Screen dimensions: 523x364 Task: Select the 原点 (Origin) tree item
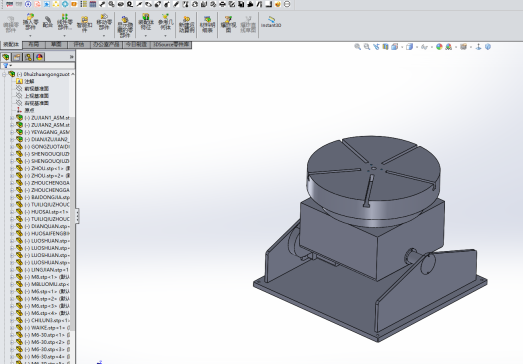pyautogui.click(x=26, y=110)
